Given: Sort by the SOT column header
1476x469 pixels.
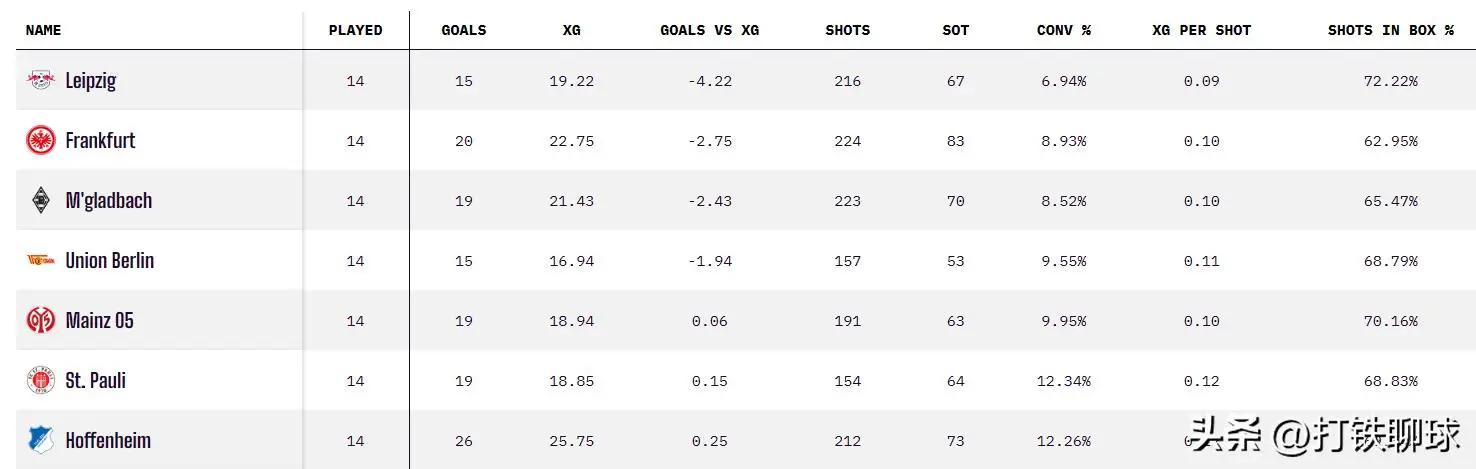Looking at the screenshot, I should tap(956, 30).
